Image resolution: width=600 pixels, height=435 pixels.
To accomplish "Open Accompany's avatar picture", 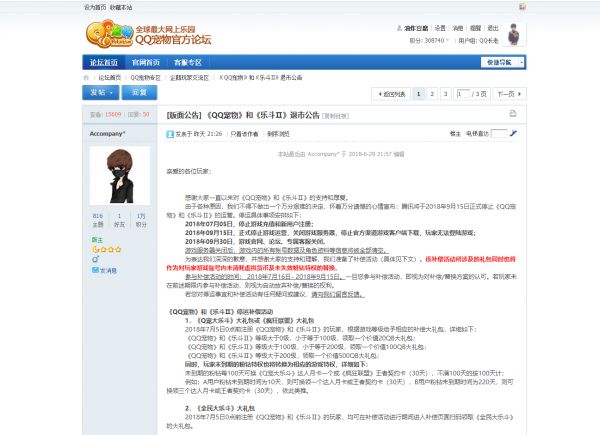I will [x=119, y=176].
